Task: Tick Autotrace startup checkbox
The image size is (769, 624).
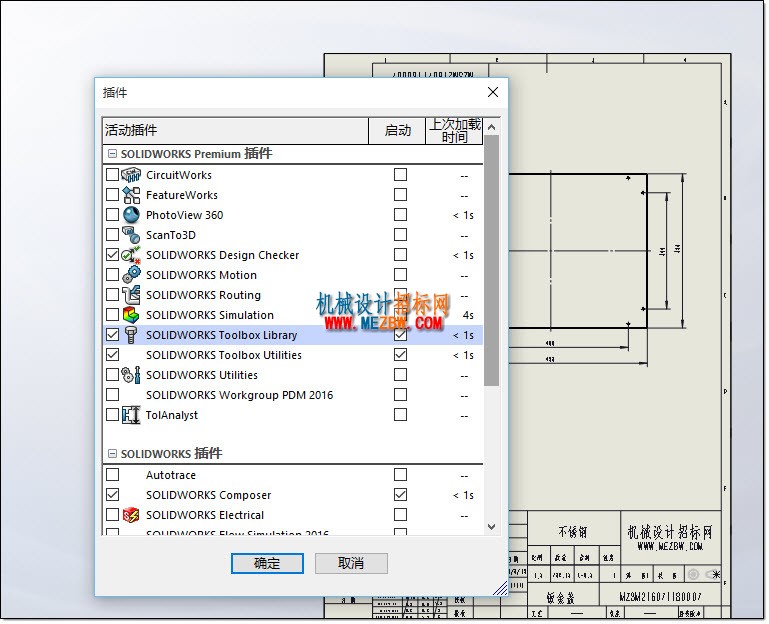Action: (x=400, y=475)
